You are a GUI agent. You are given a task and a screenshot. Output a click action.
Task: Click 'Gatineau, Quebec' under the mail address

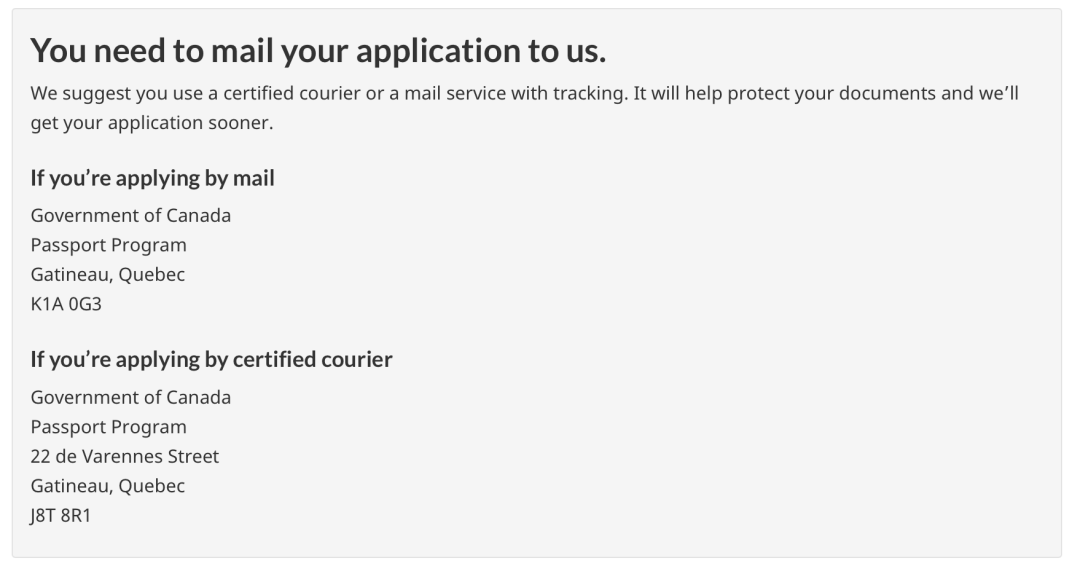(x=107, y=275)
